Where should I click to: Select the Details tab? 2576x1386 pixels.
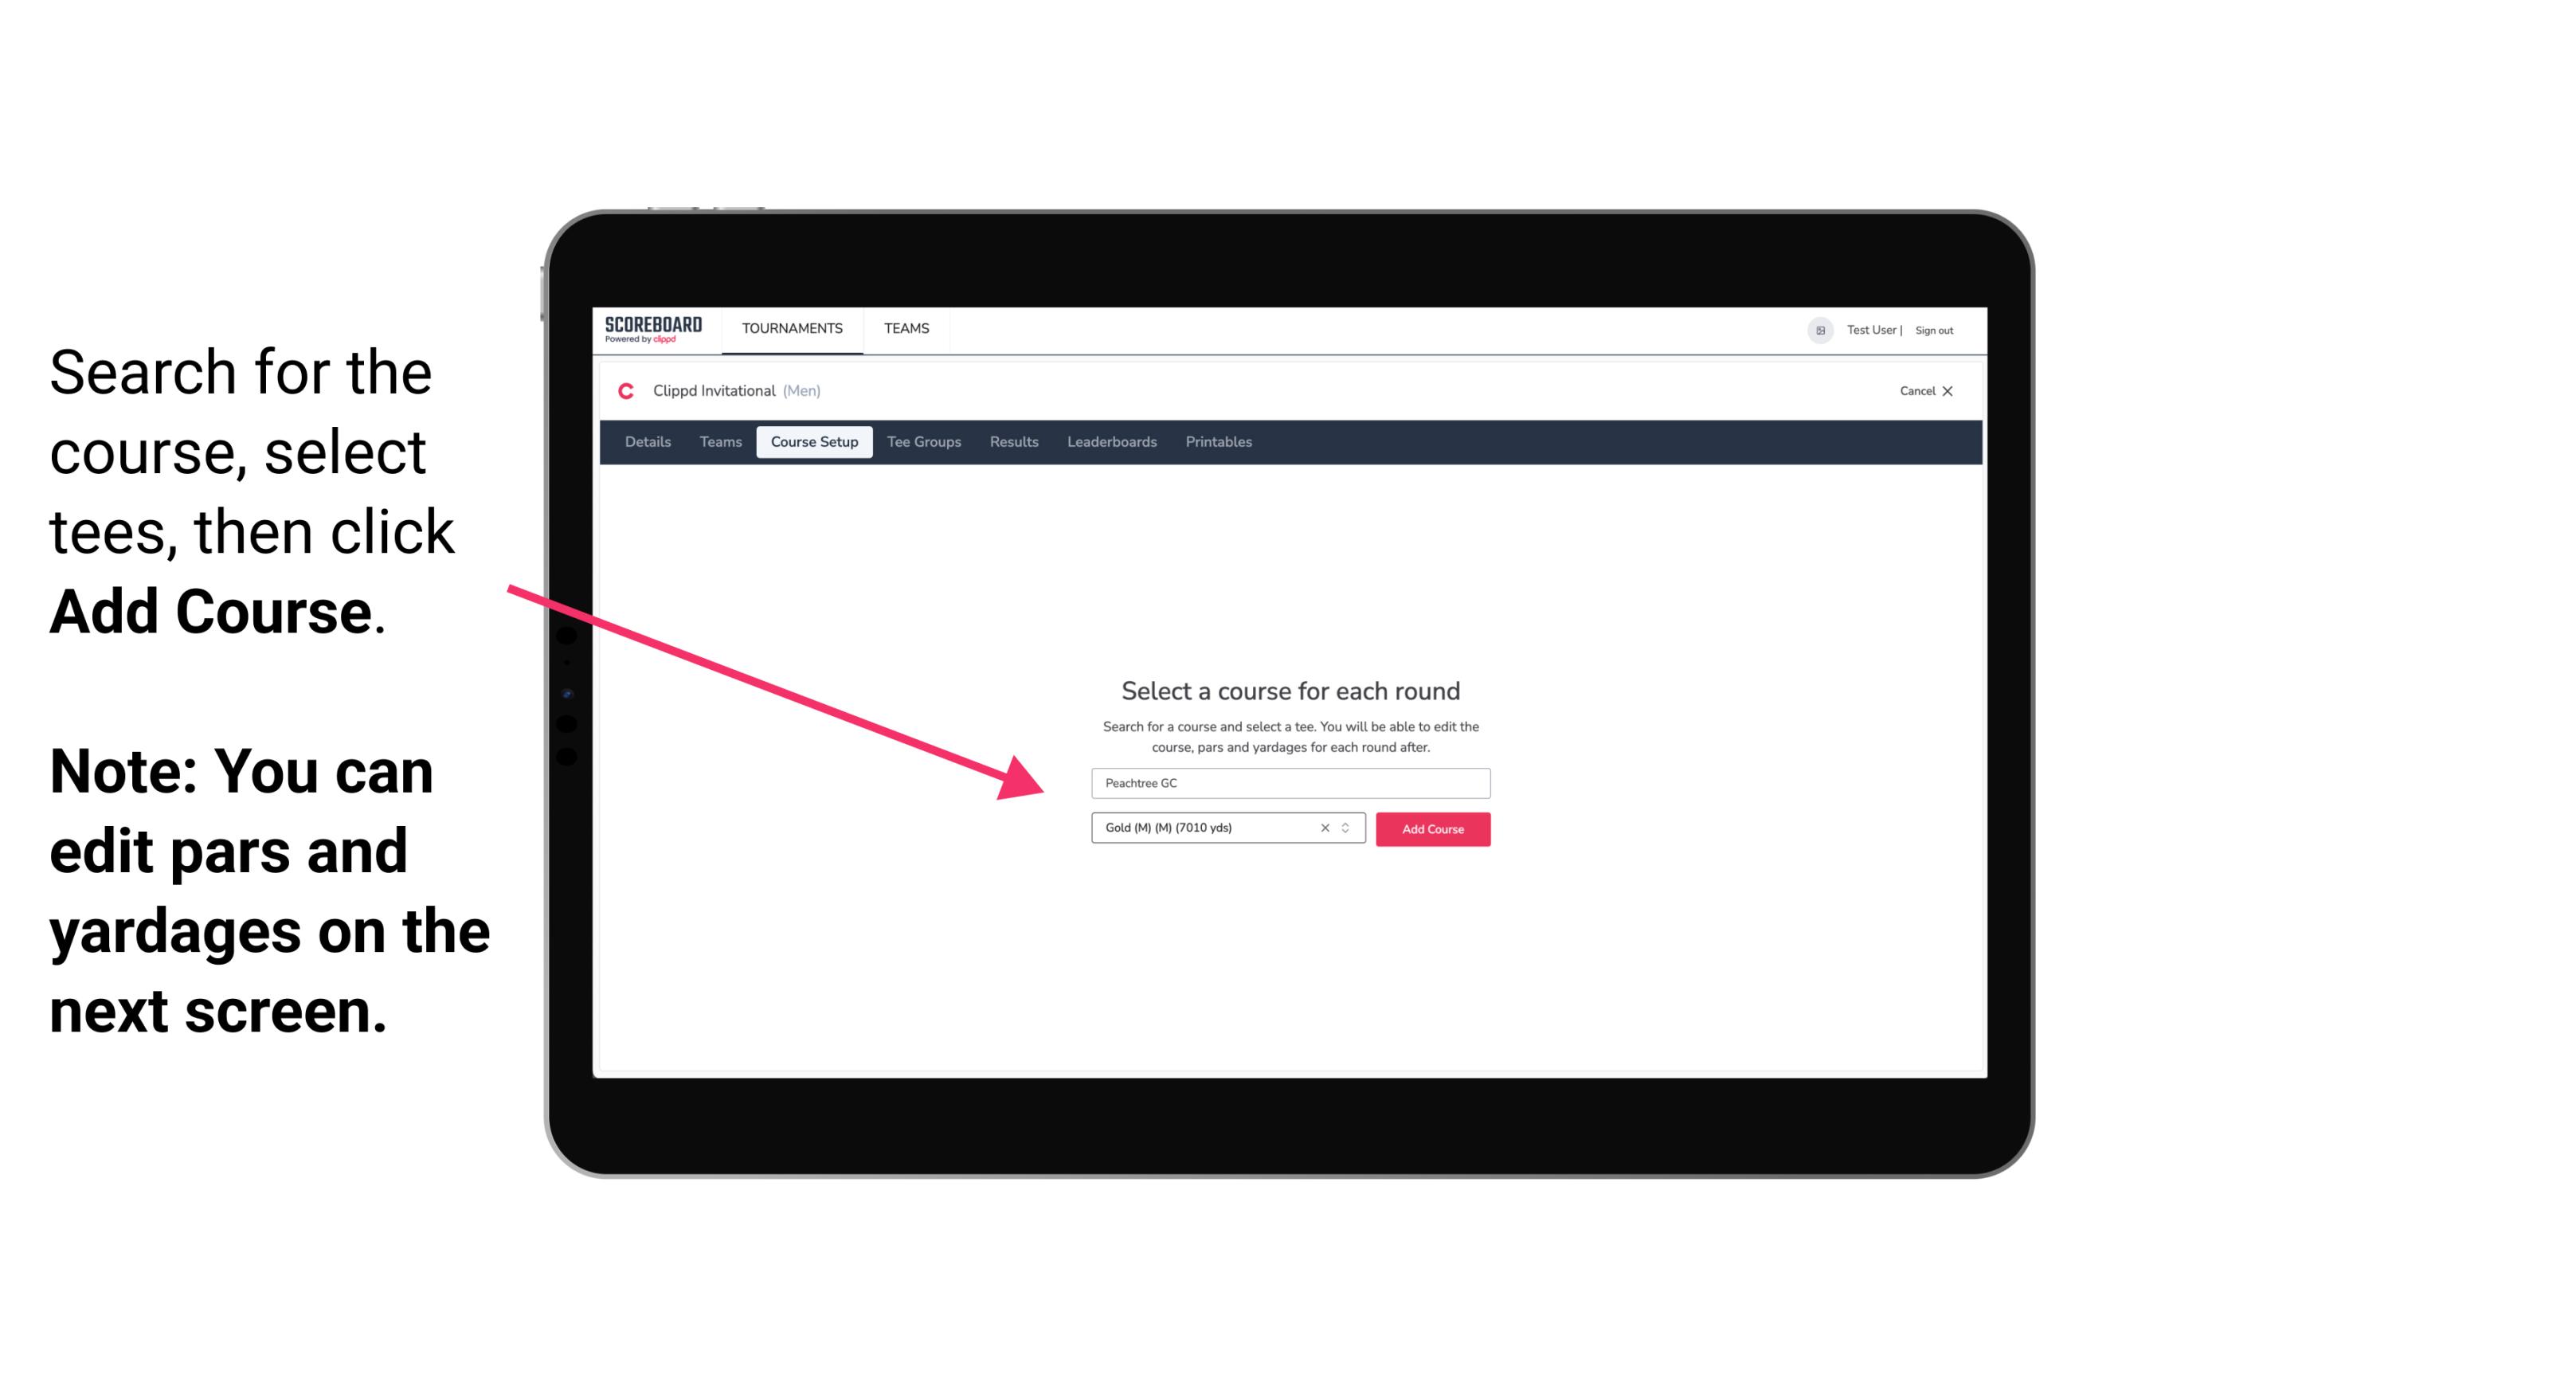click(x=645, y=442)
